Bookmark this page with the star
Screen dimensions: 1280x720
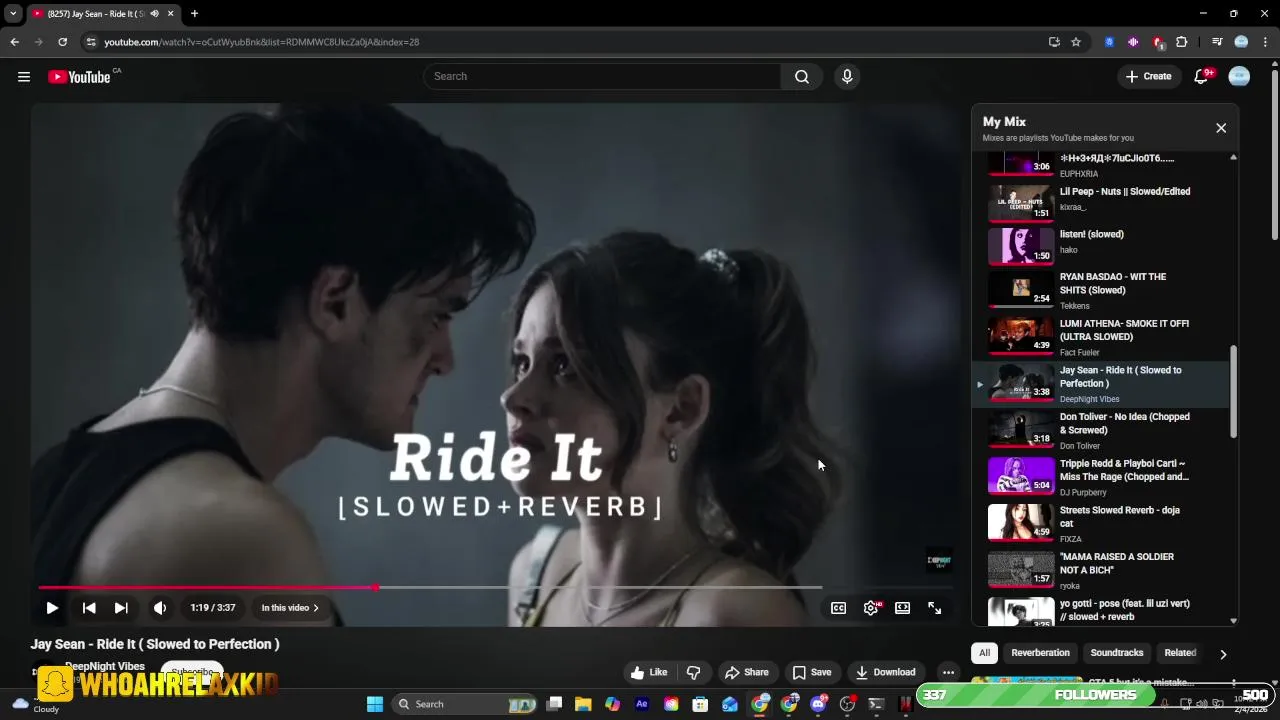1076,42
